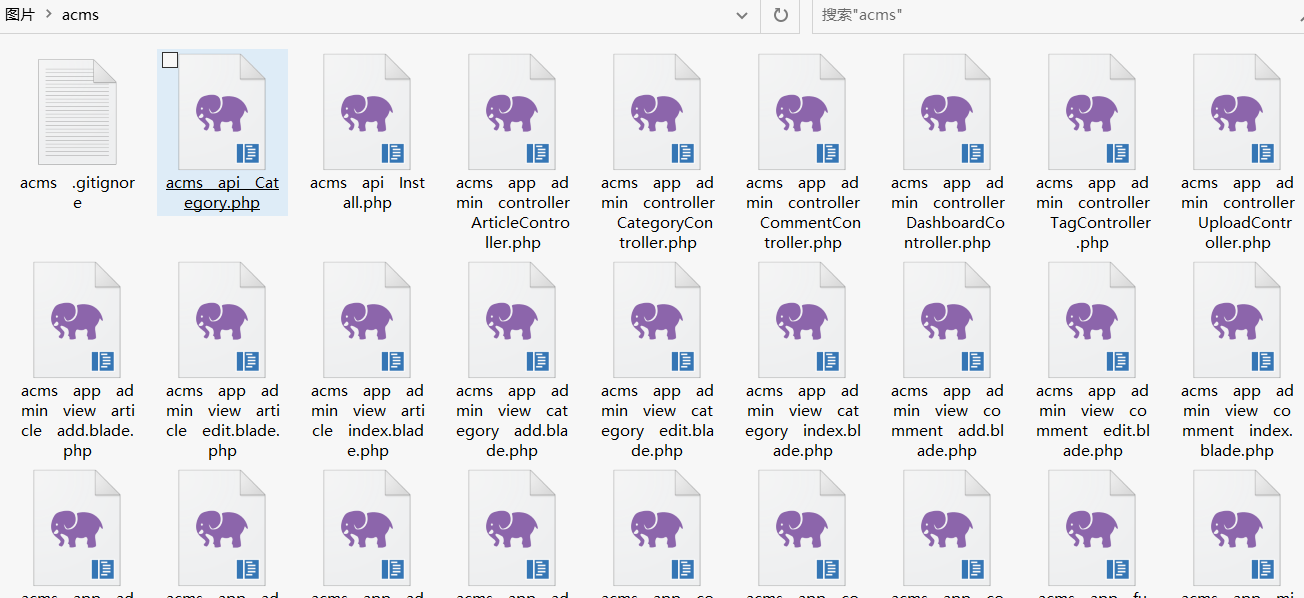Select the comment edit.blade.php file icon
The height and width of the screenshot is (598, 1304).
pos(1092,319)
